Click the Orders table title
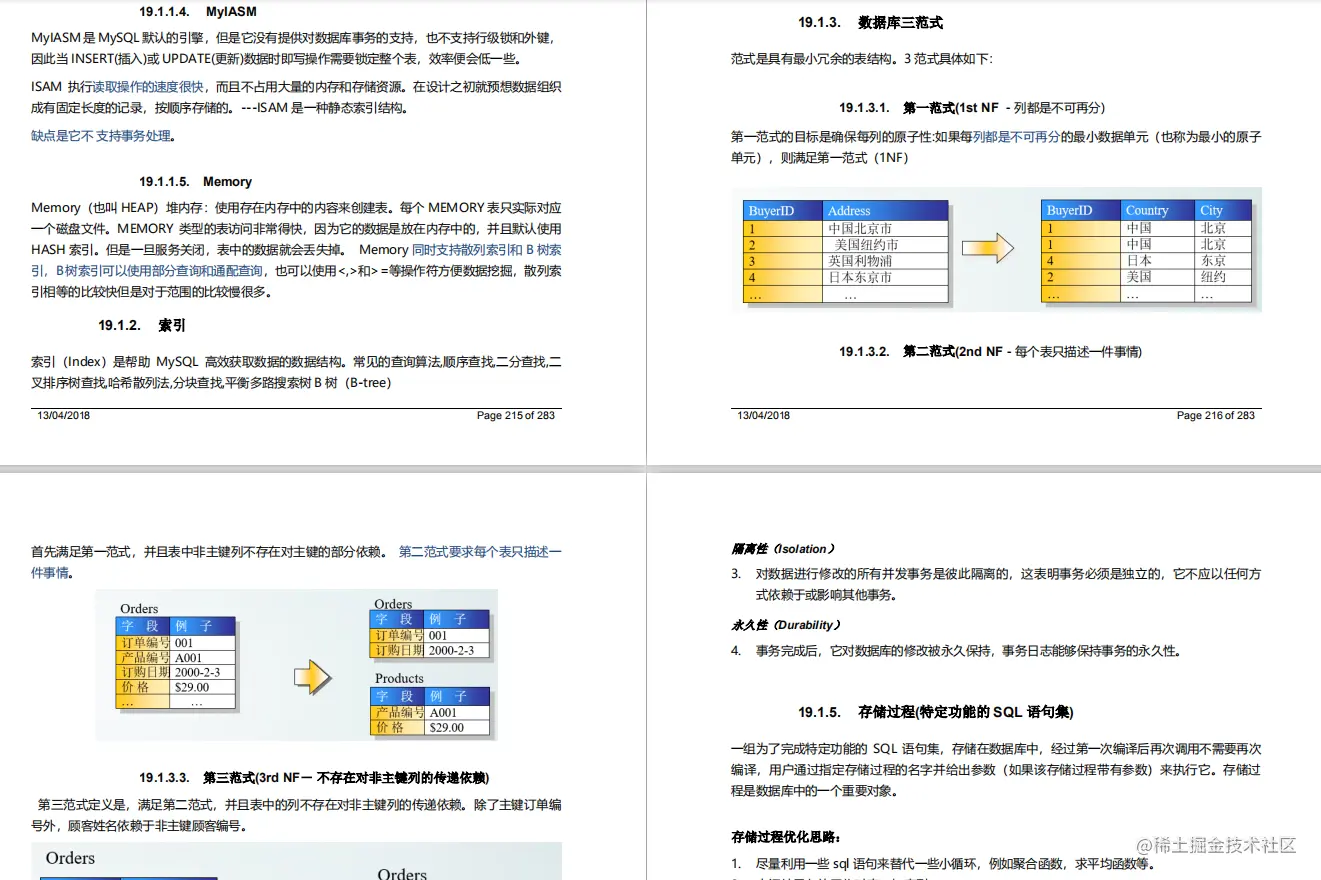Image resolution: width=1321 pixels, height=880 pixels. pyautogui.click(x=139, y=608)
